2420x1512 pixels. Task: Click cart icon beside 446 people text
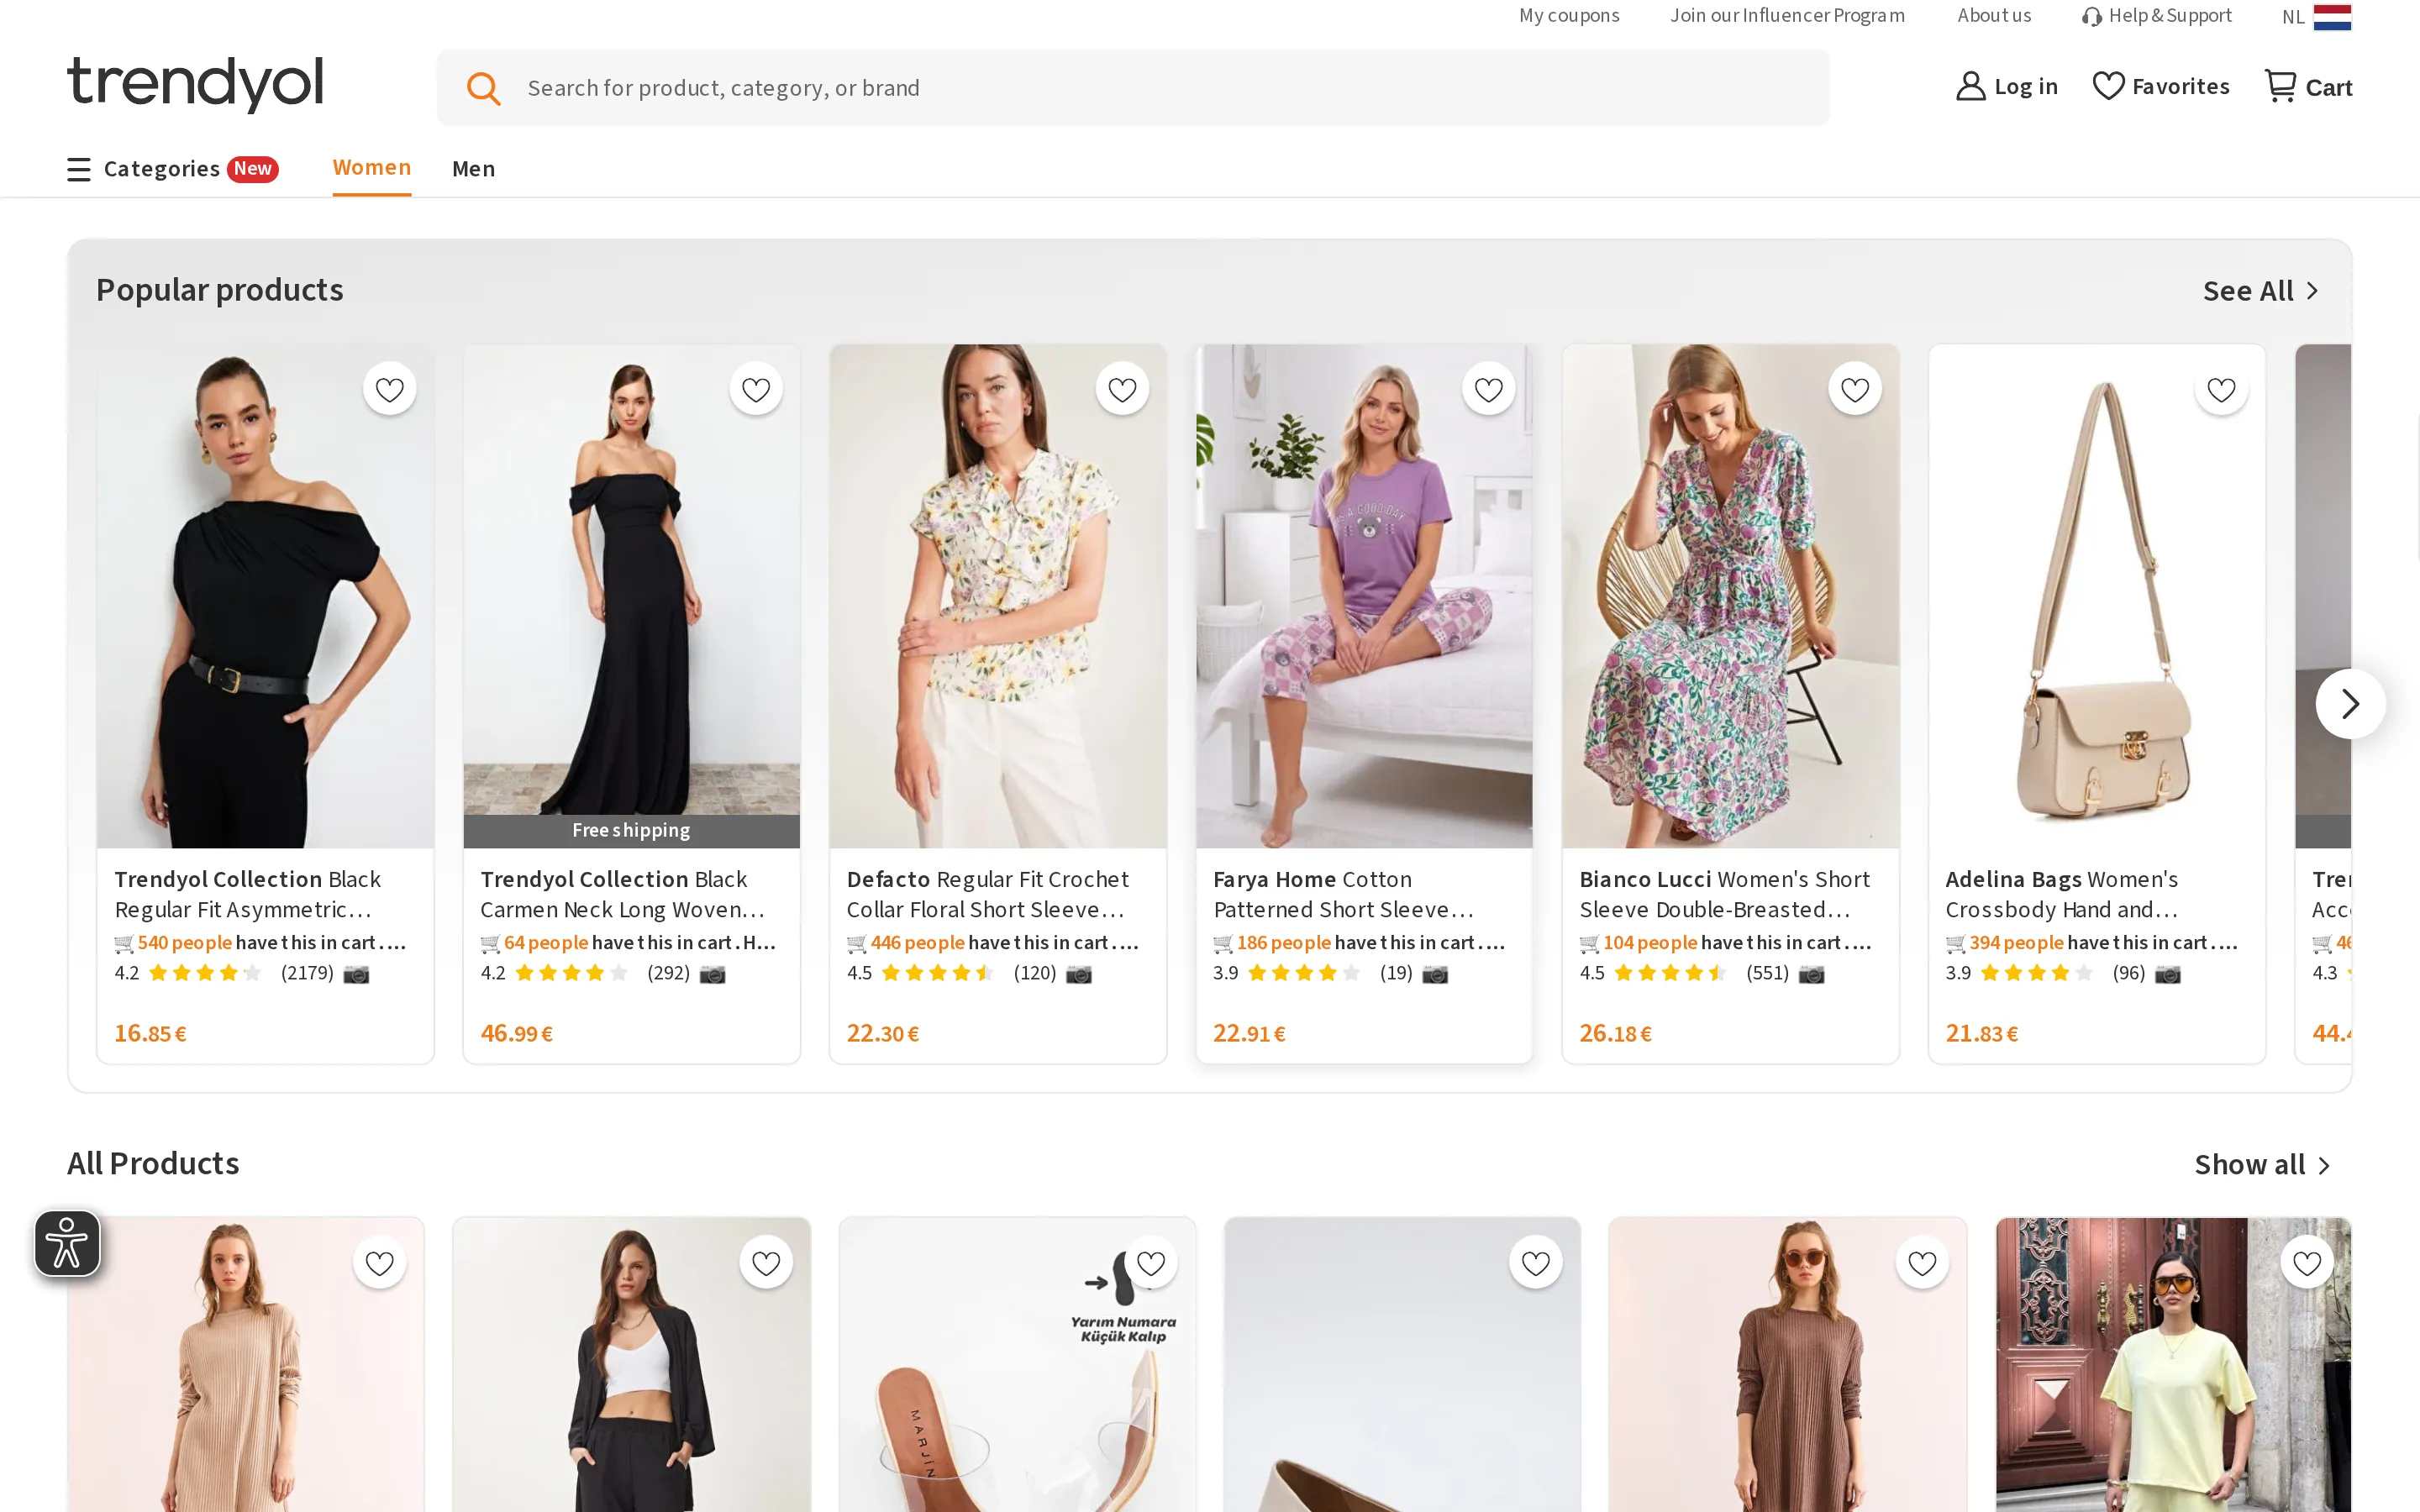click(857, 943)
